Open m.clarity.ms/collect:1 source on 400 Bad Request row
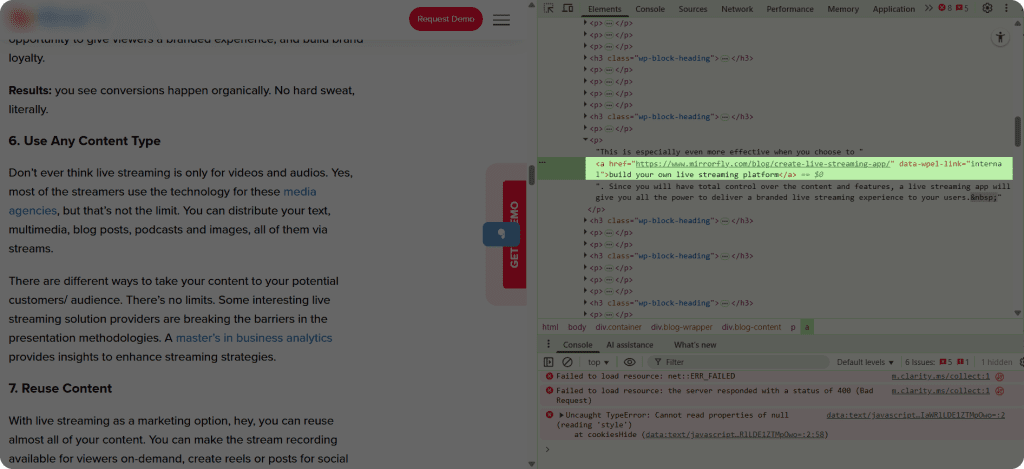The width and height of the screenshot is (1024, 469). (x=940, y=391)
